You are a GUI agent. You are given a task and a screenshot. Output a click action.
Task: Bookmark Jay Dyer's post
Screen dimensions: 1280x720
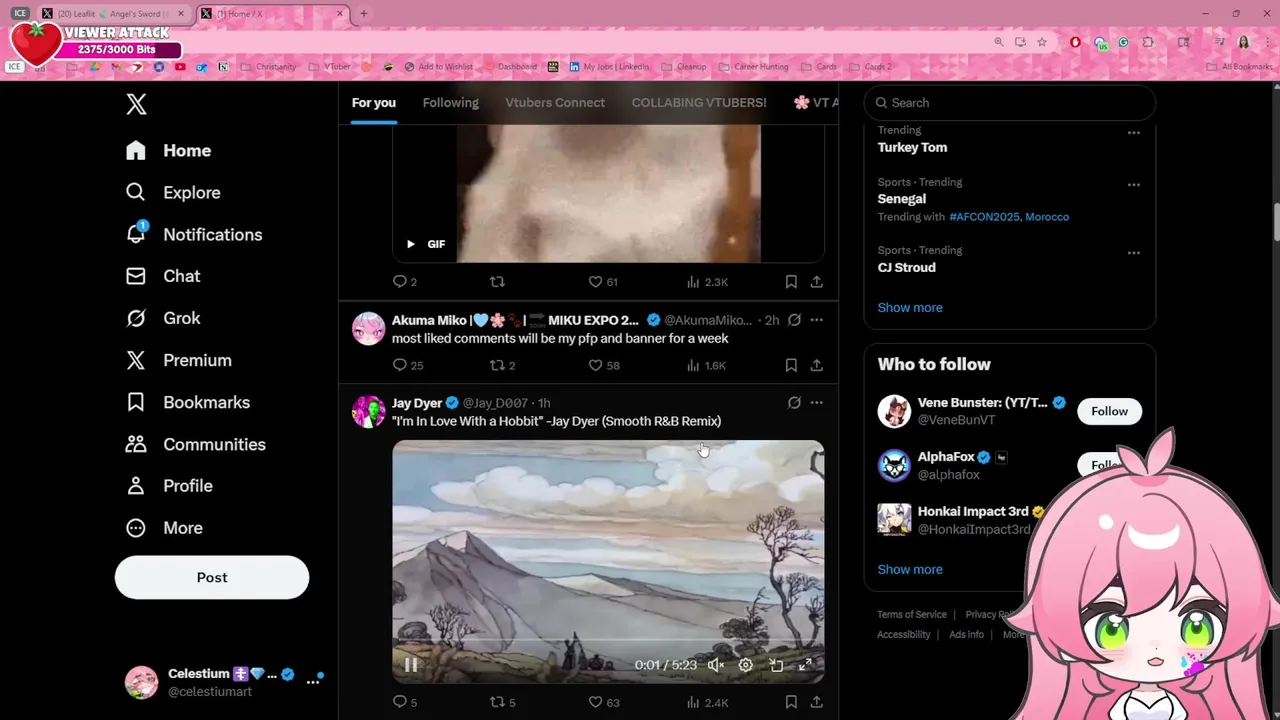pos(791,702)
